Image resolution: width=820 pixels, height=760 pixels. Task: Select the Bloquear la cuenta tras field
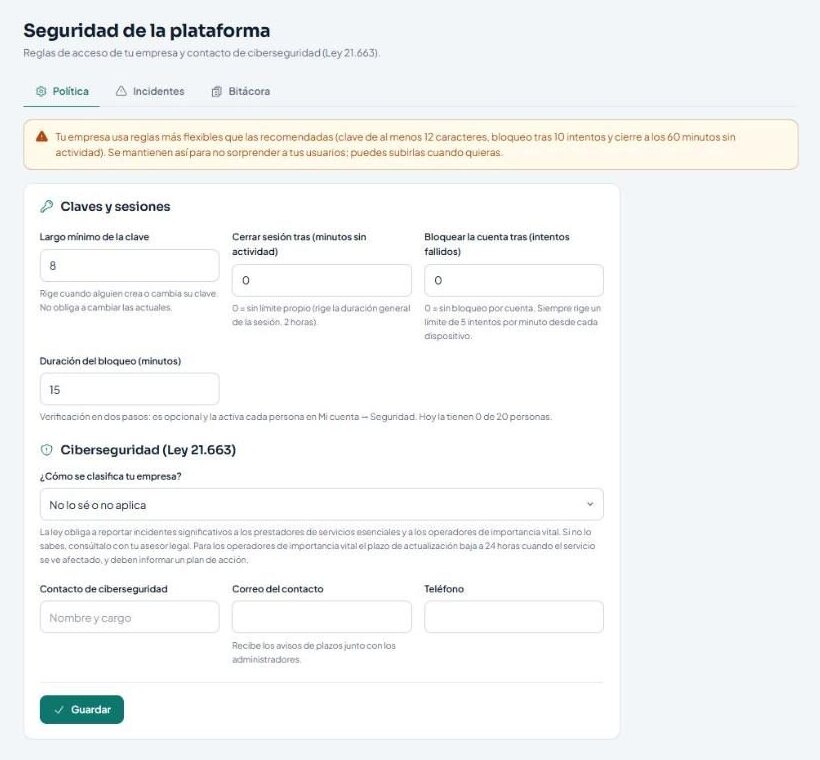coord(514,280)
